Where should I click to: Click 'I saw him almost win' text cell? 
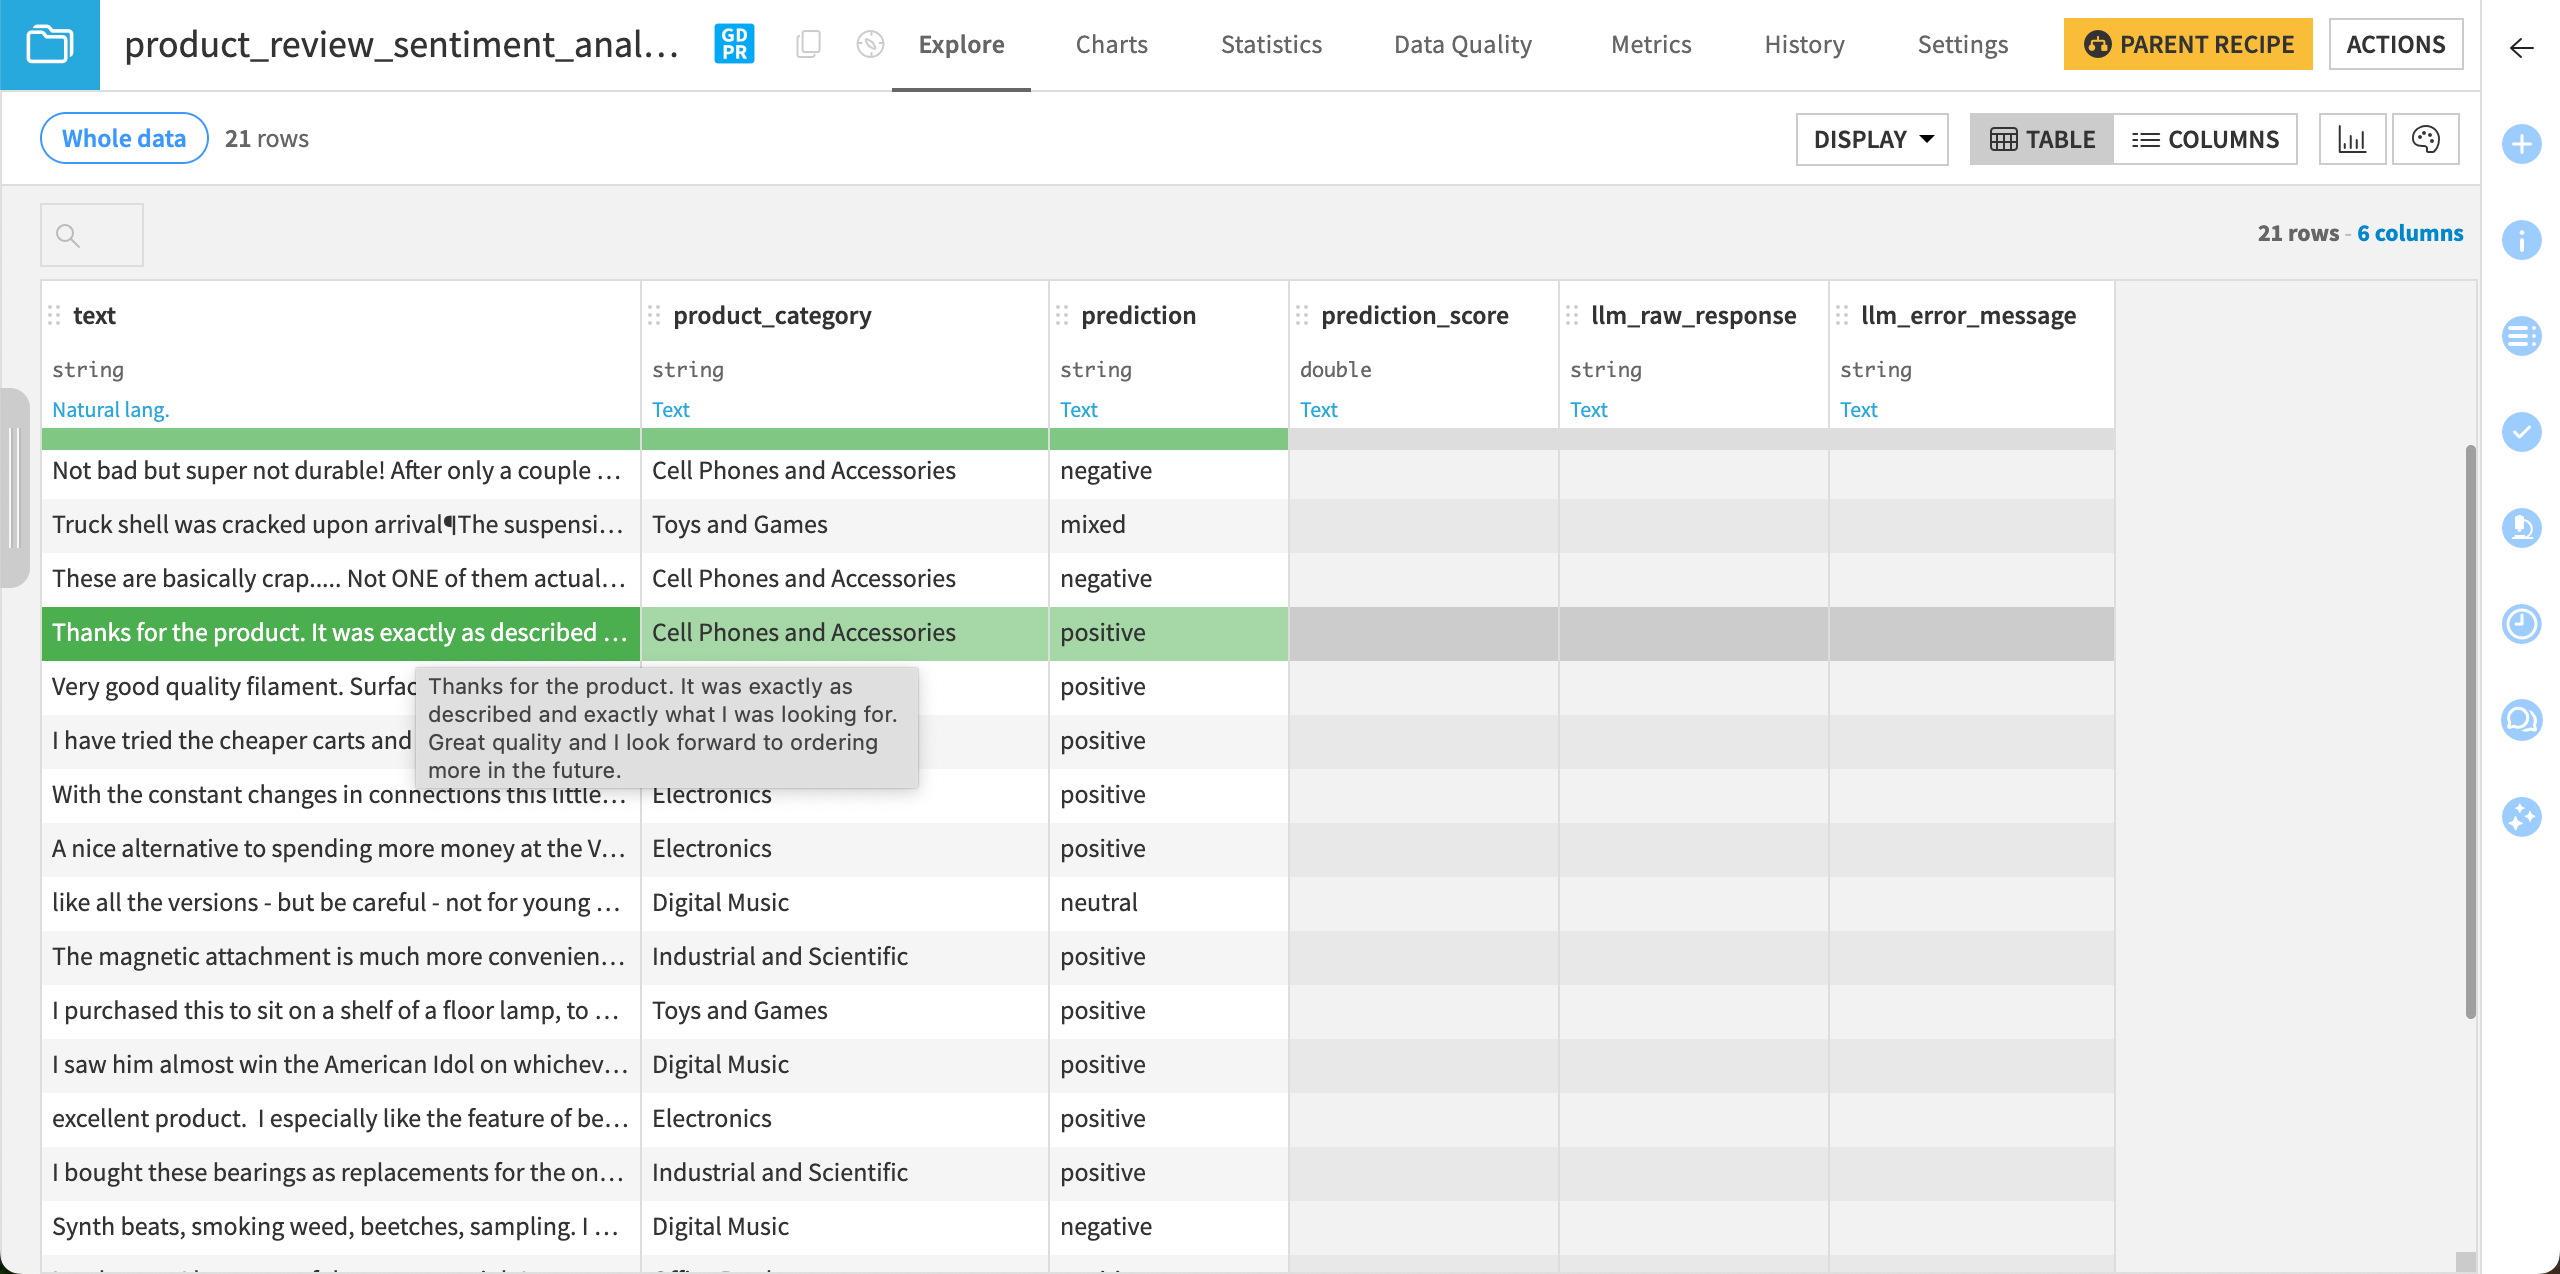pyautogui.click(x=341, y=1065)
